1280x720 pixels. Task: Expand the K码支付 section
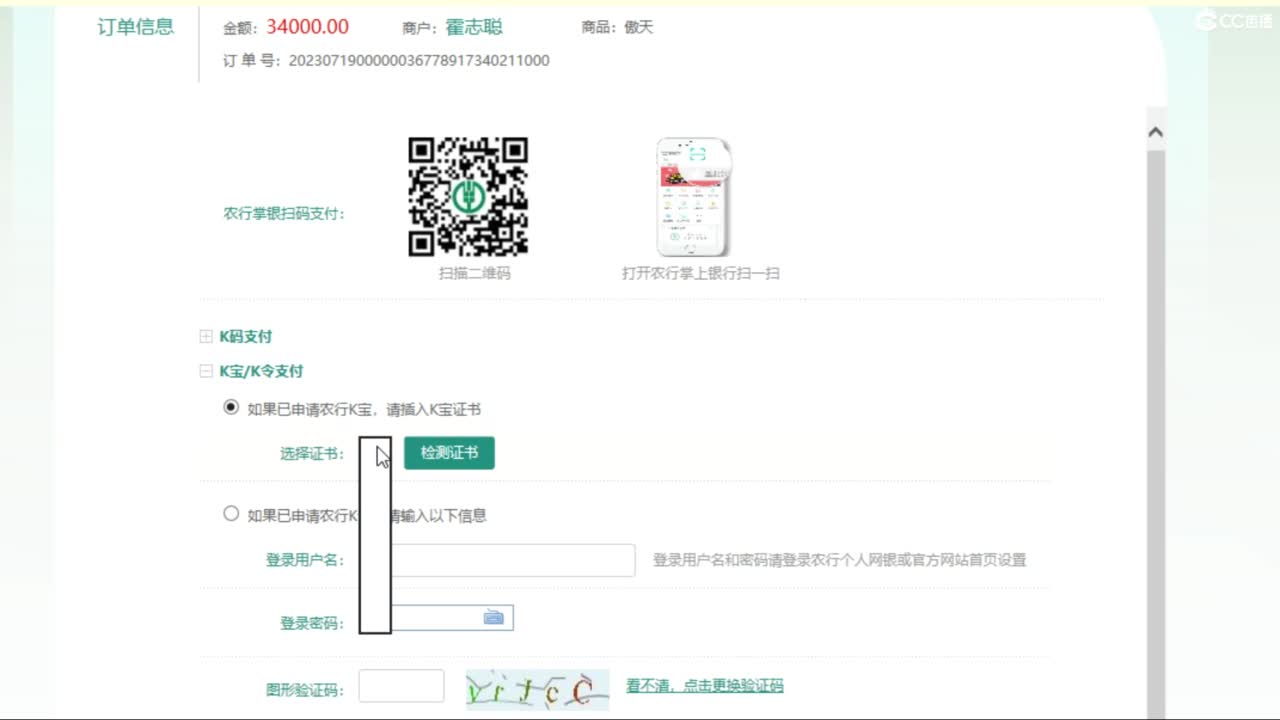click(x=206, y=337)
